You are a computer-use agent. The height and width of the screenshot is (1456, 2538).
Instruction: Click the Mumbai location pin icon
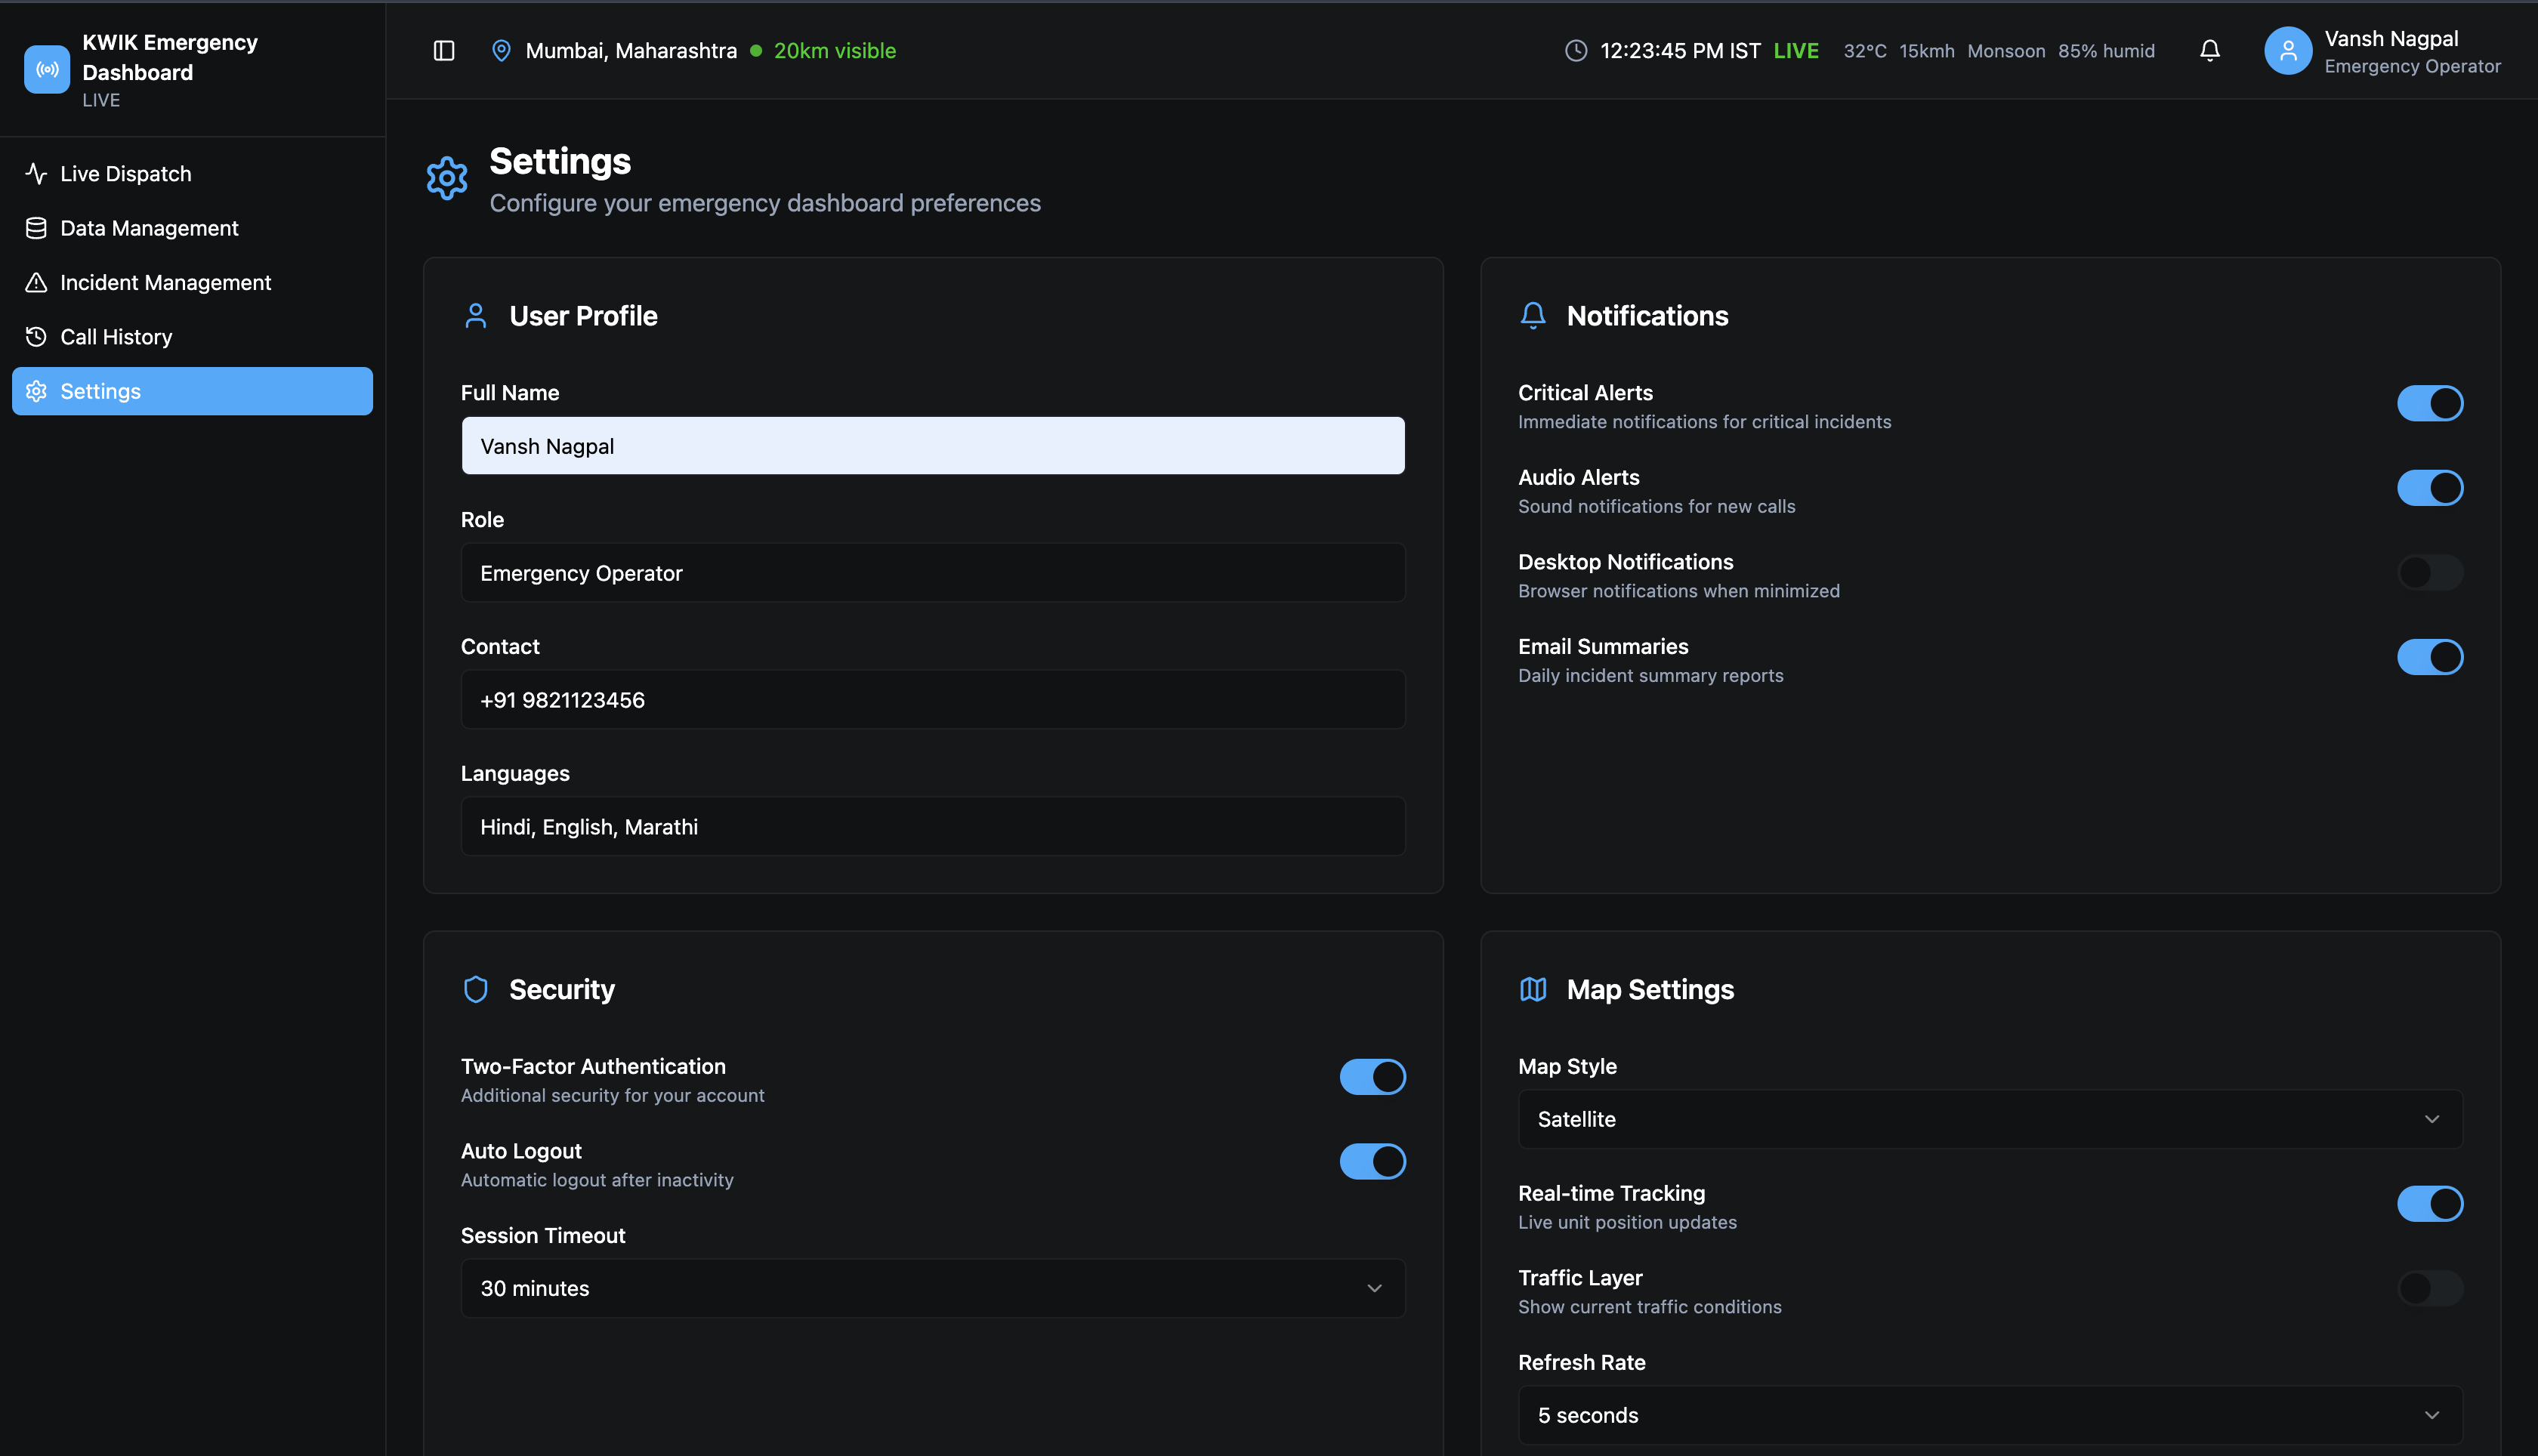point(501,51)
